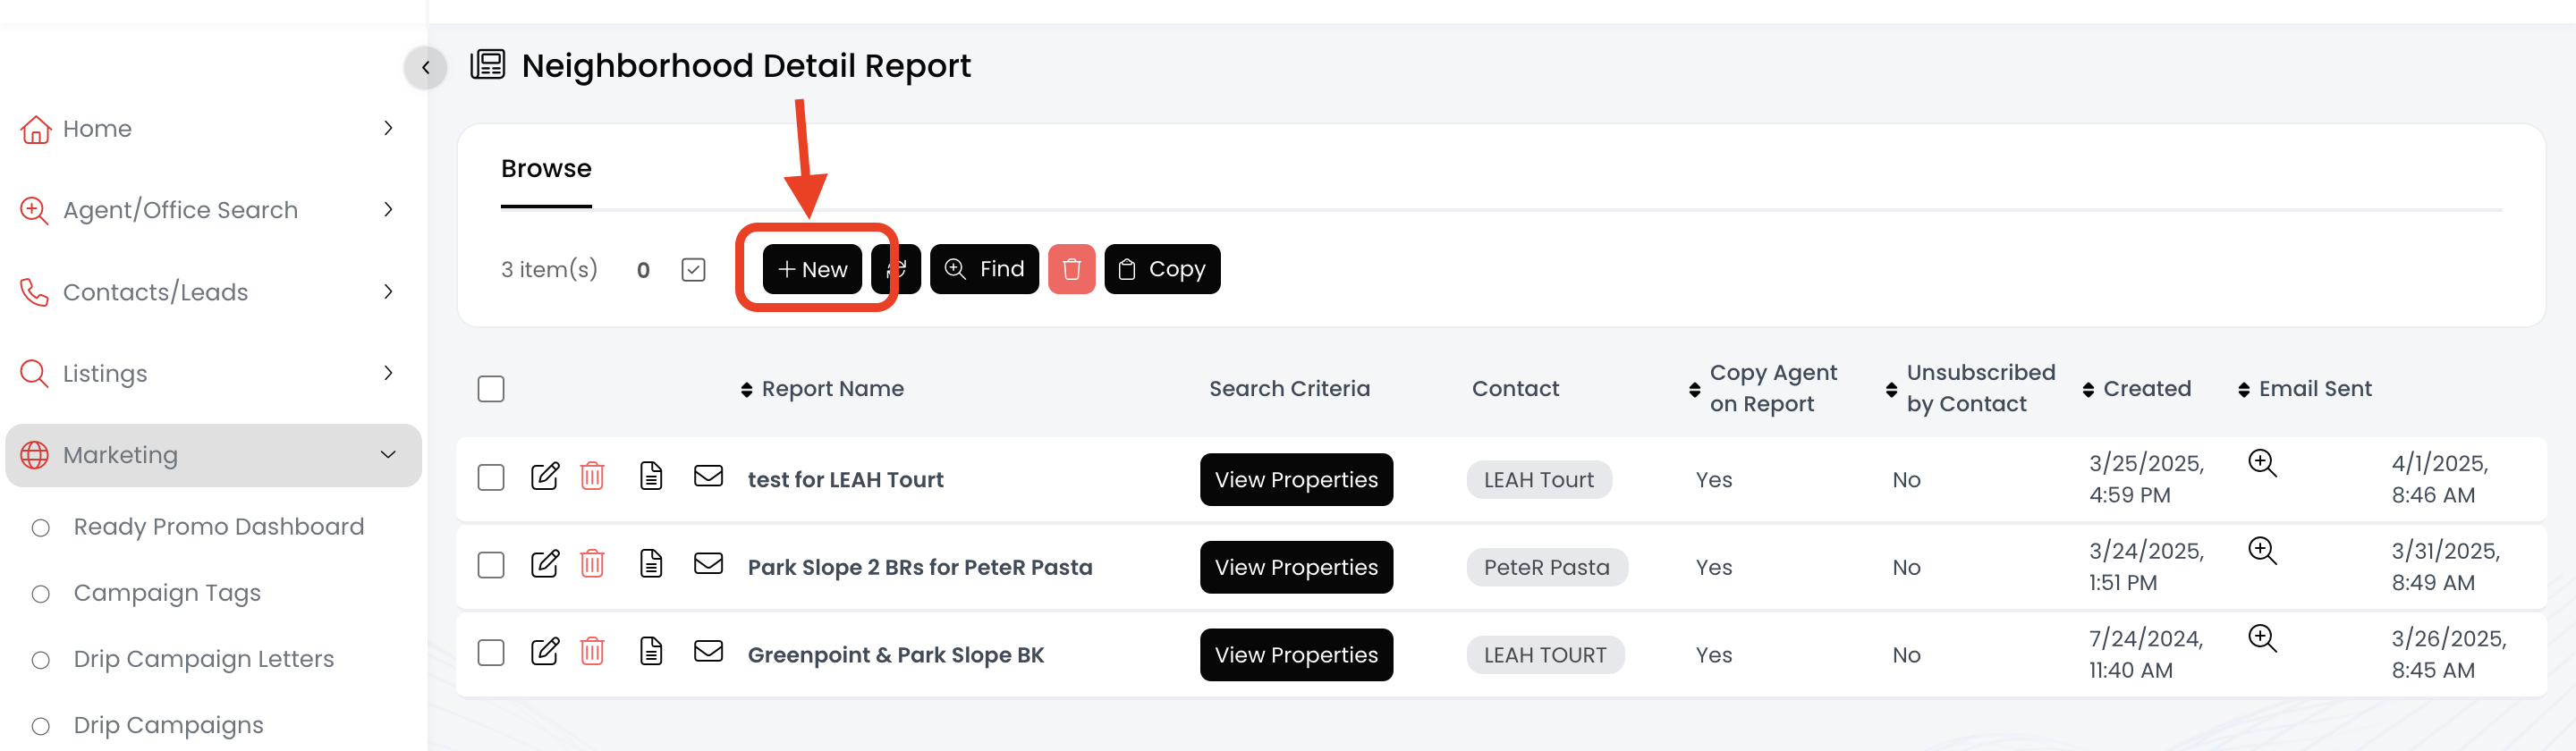
Task: Click View Properties for Park Slope 2 BRs
Action: click(x=1296, y=567)
